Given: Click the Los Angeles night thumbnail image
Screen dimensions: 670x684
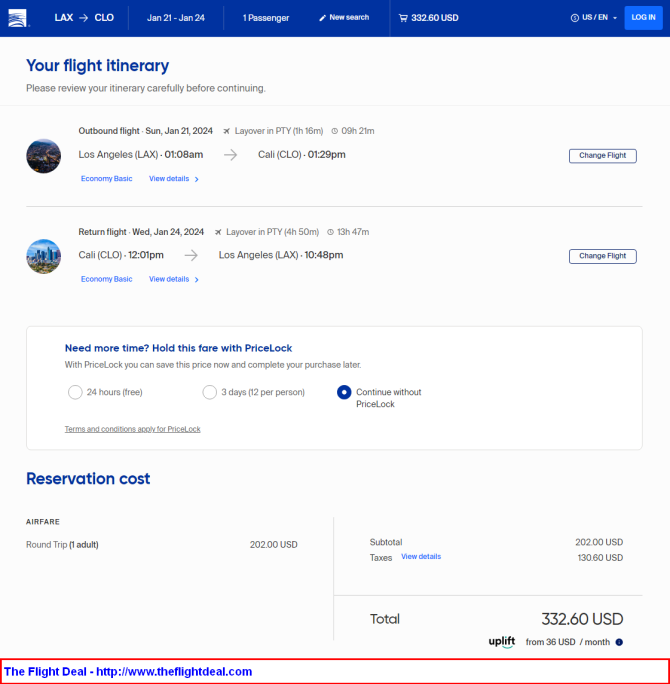Looking at the screenshot, I should 44,156.
